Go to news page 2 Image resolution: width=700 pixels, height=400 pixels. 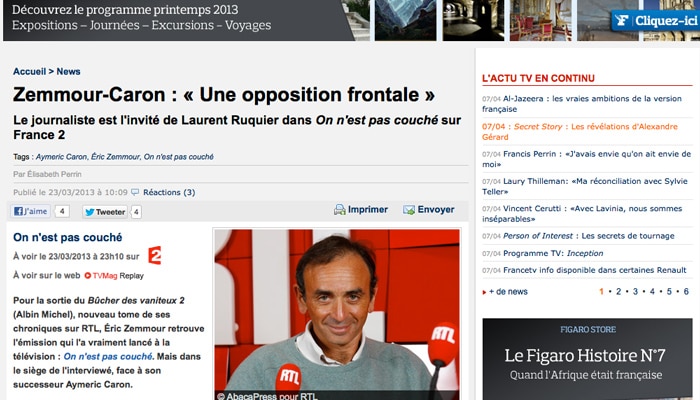tap(618, 292)
